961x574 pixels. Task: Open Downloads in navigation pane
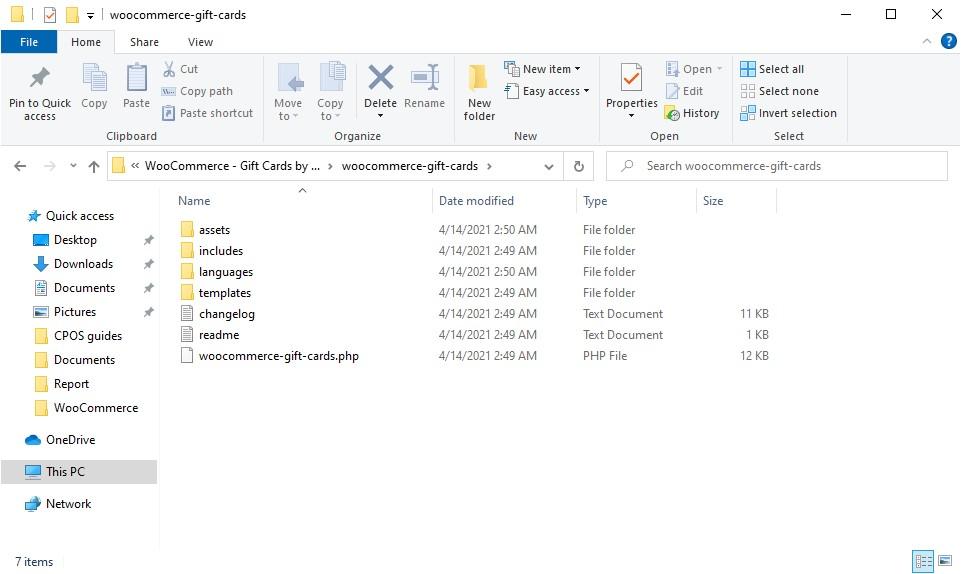83,264
